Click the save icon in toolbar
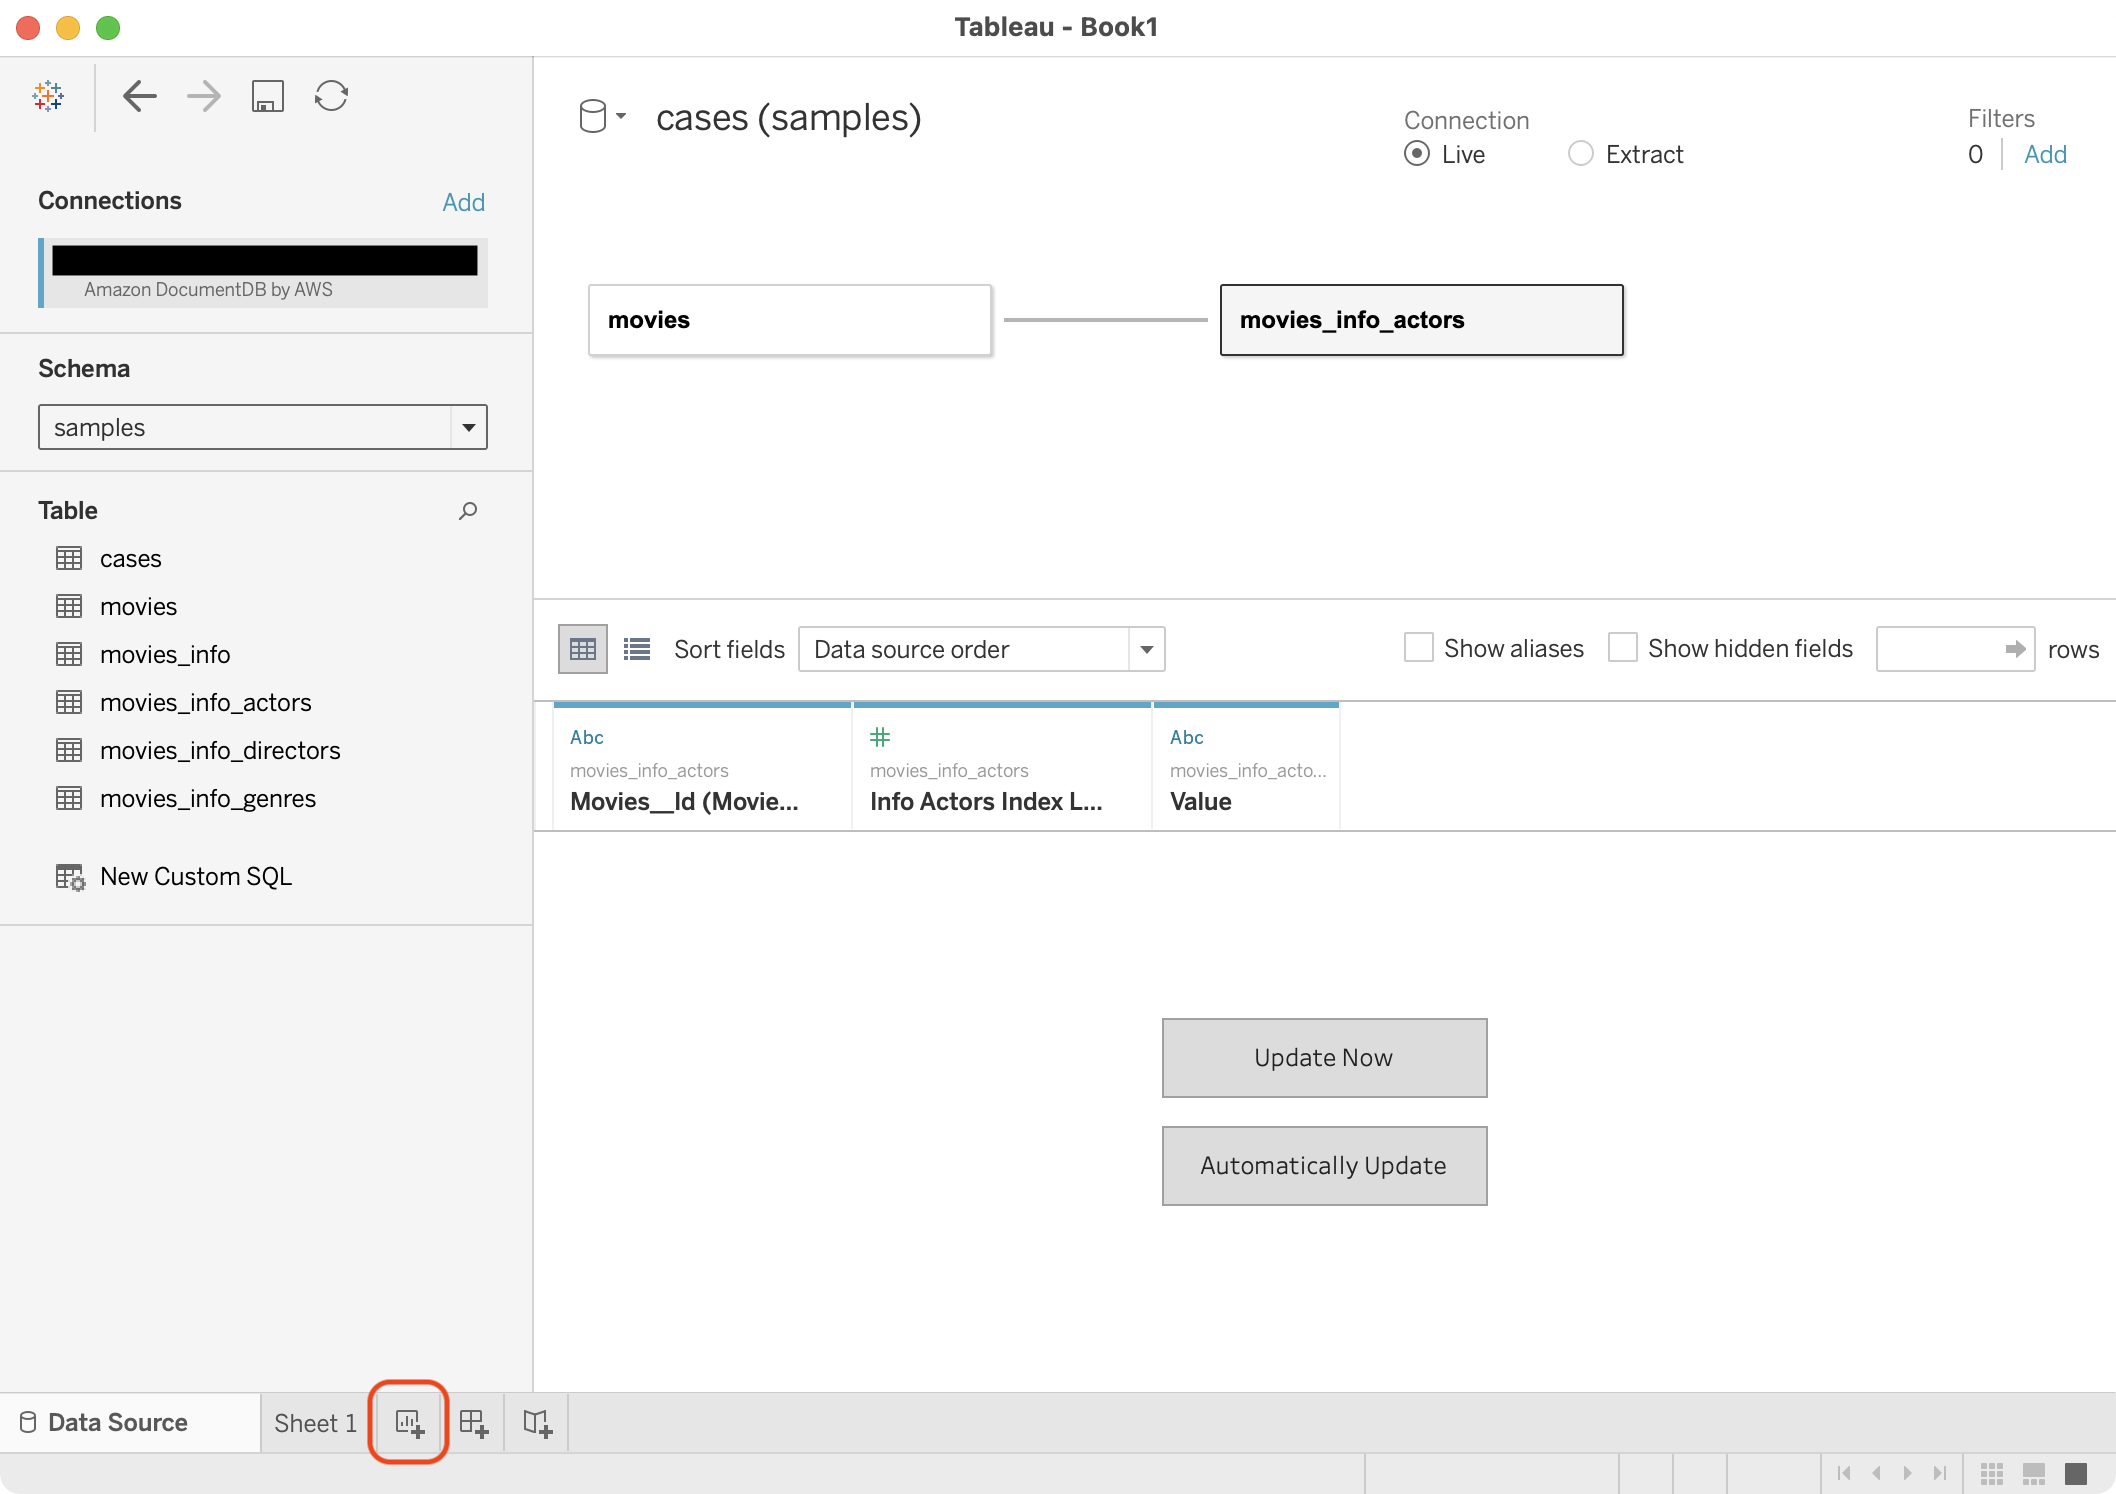Viewport: 2116px width, 1494px height. pos(267,96)
